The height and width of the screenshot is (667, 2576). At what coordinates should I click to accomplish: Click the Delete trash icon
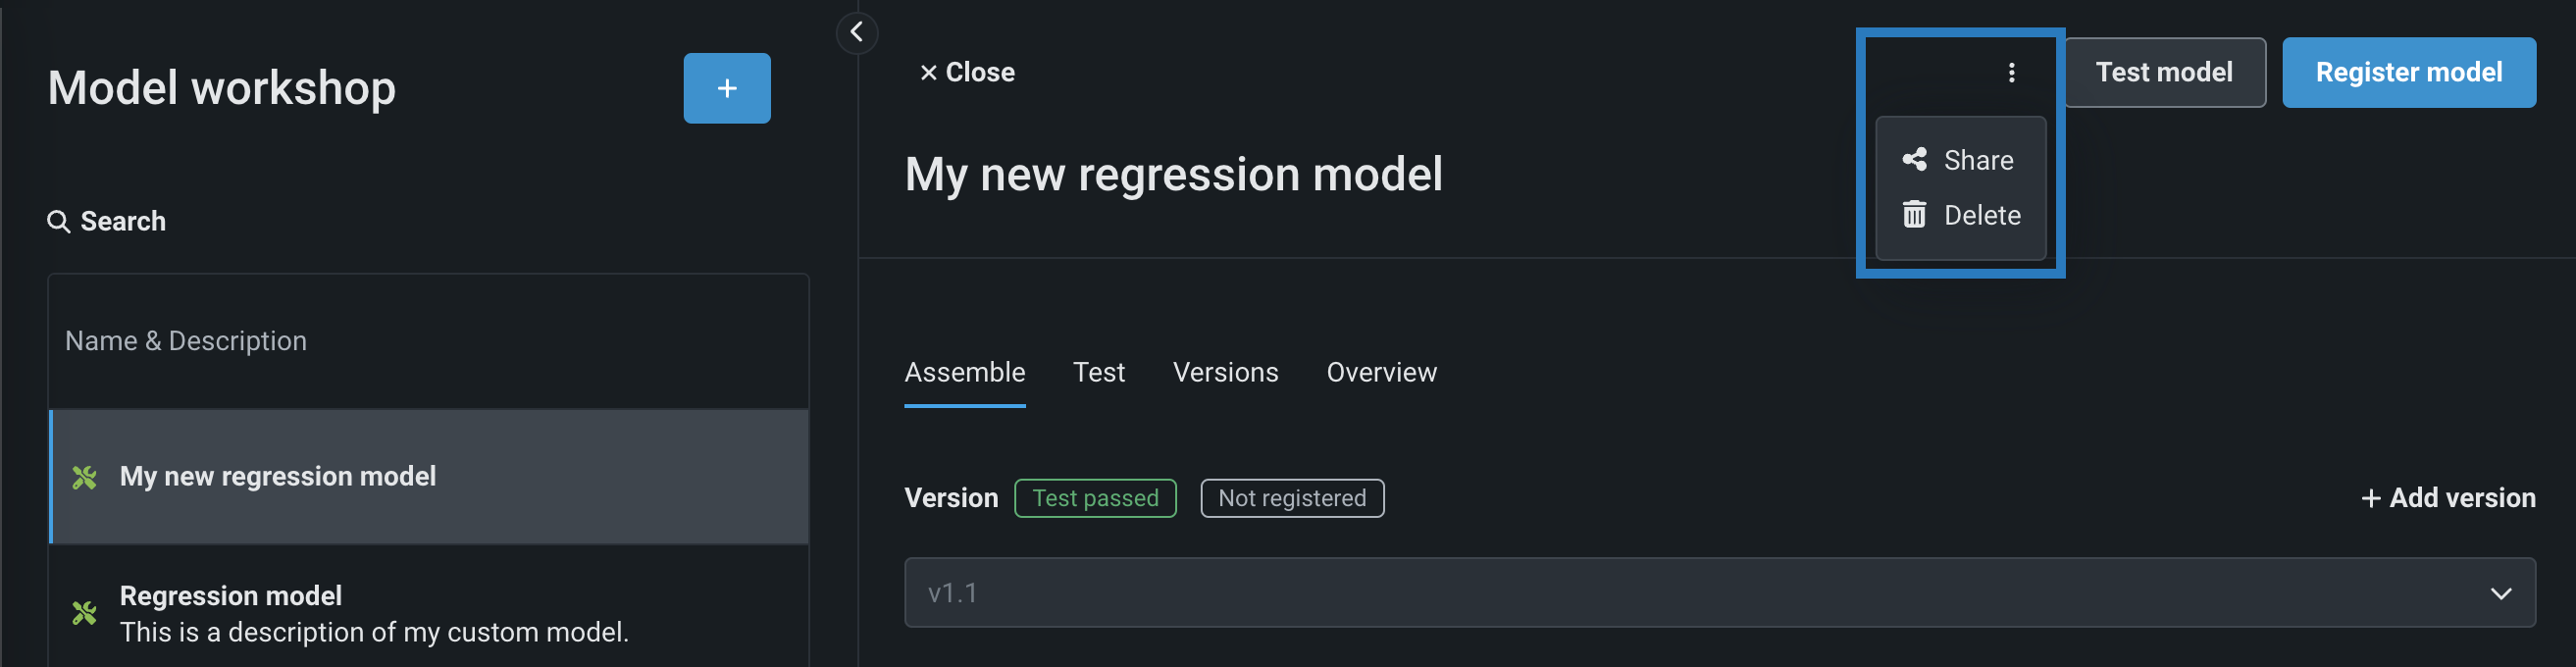[1914, 215]
